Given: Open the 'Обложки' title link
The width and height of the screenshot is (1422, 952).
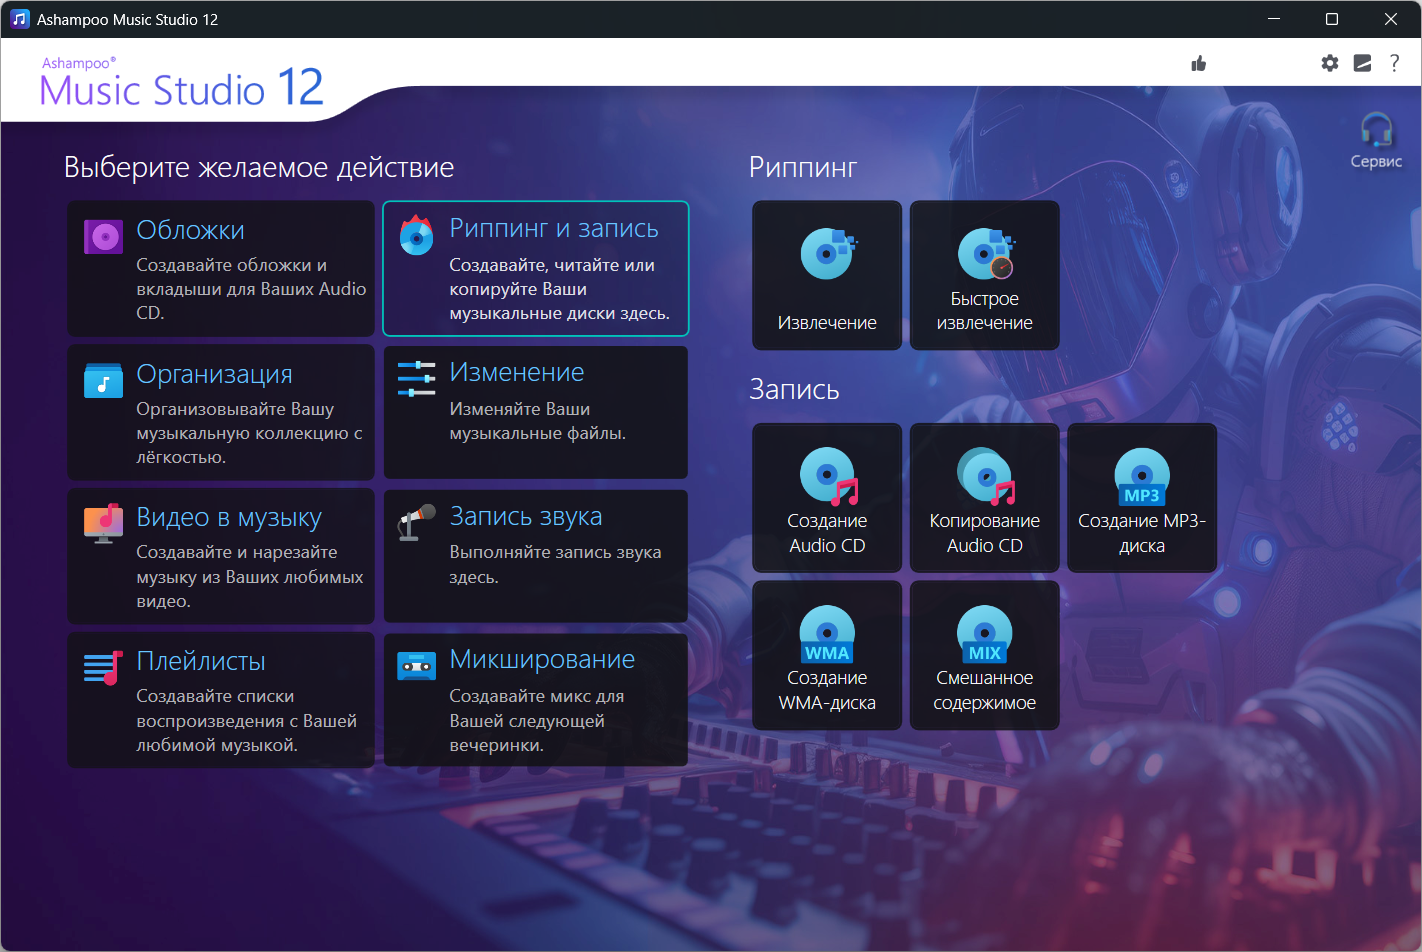Looking at the screenshot, I should click(x=191, y=230).
